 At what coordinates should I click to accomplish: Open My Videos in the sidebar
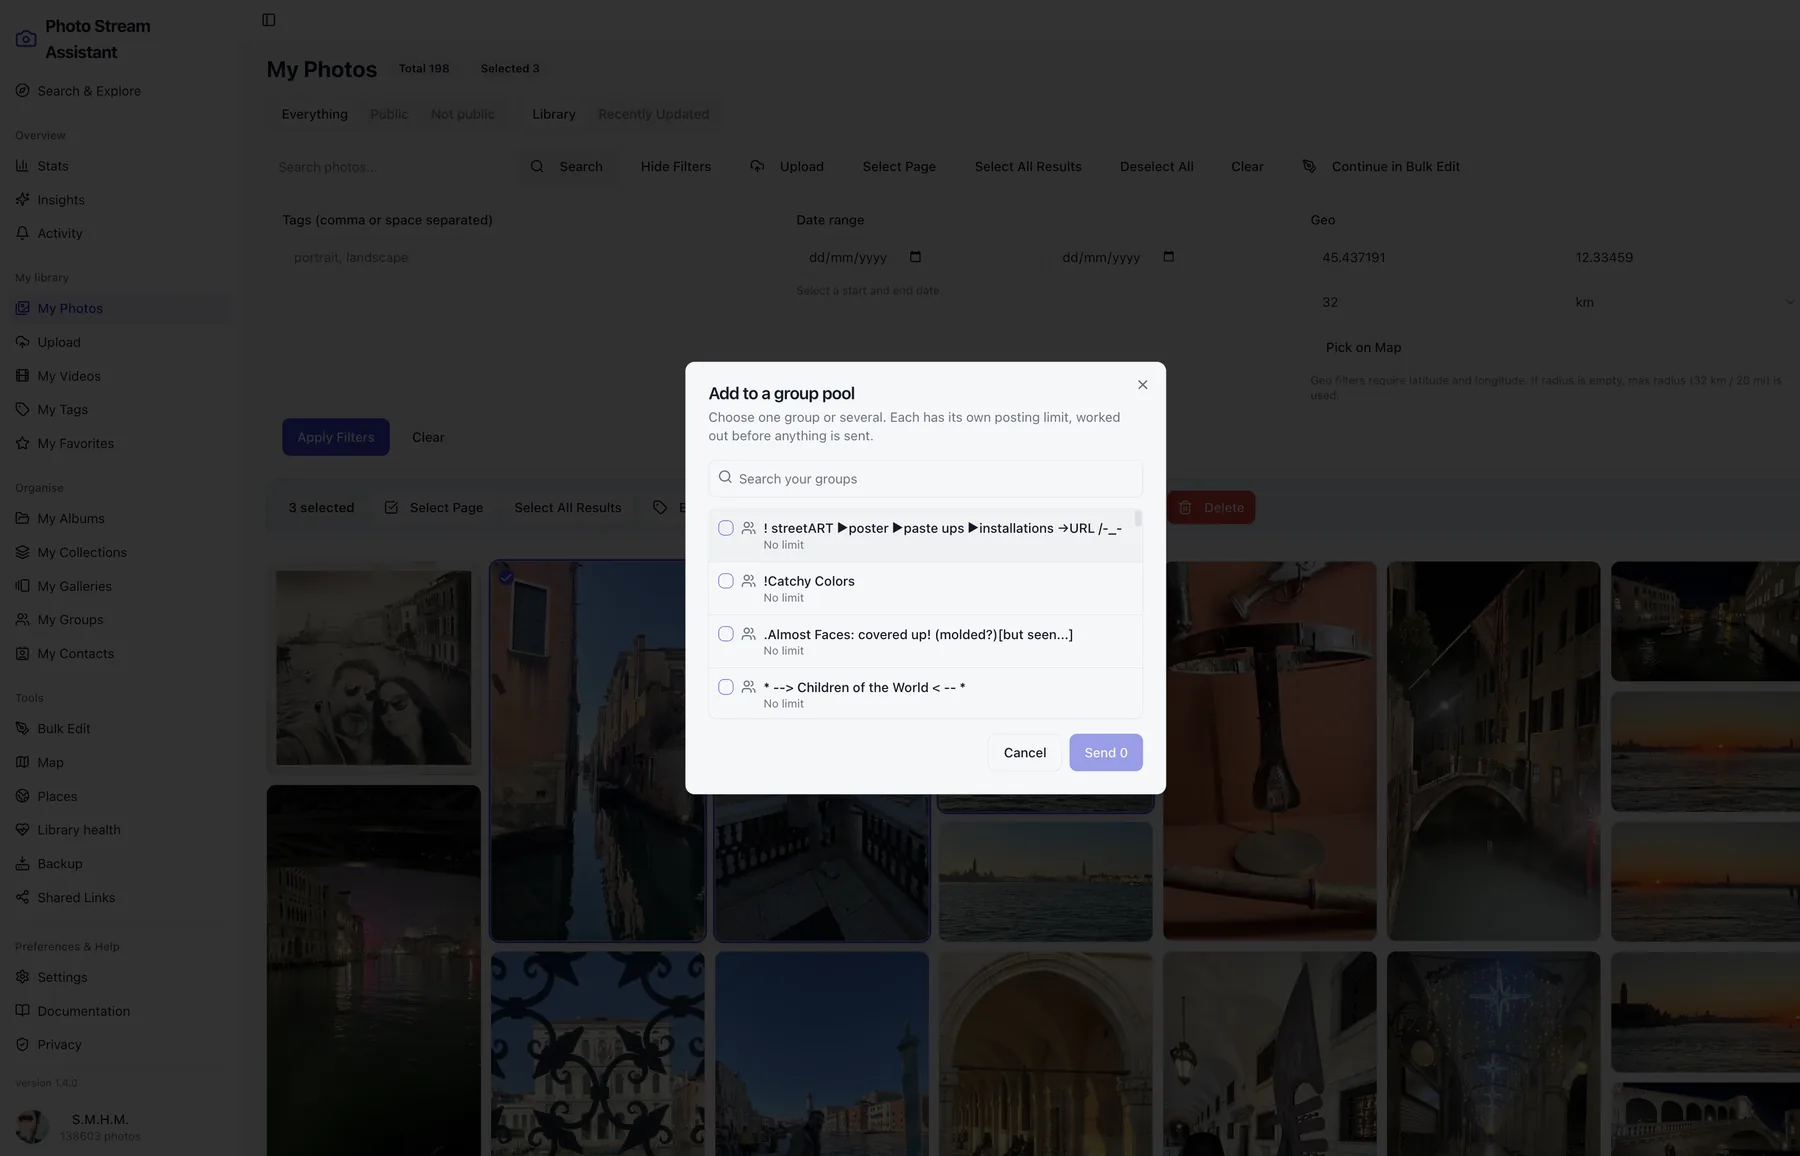tap(69, 376)
